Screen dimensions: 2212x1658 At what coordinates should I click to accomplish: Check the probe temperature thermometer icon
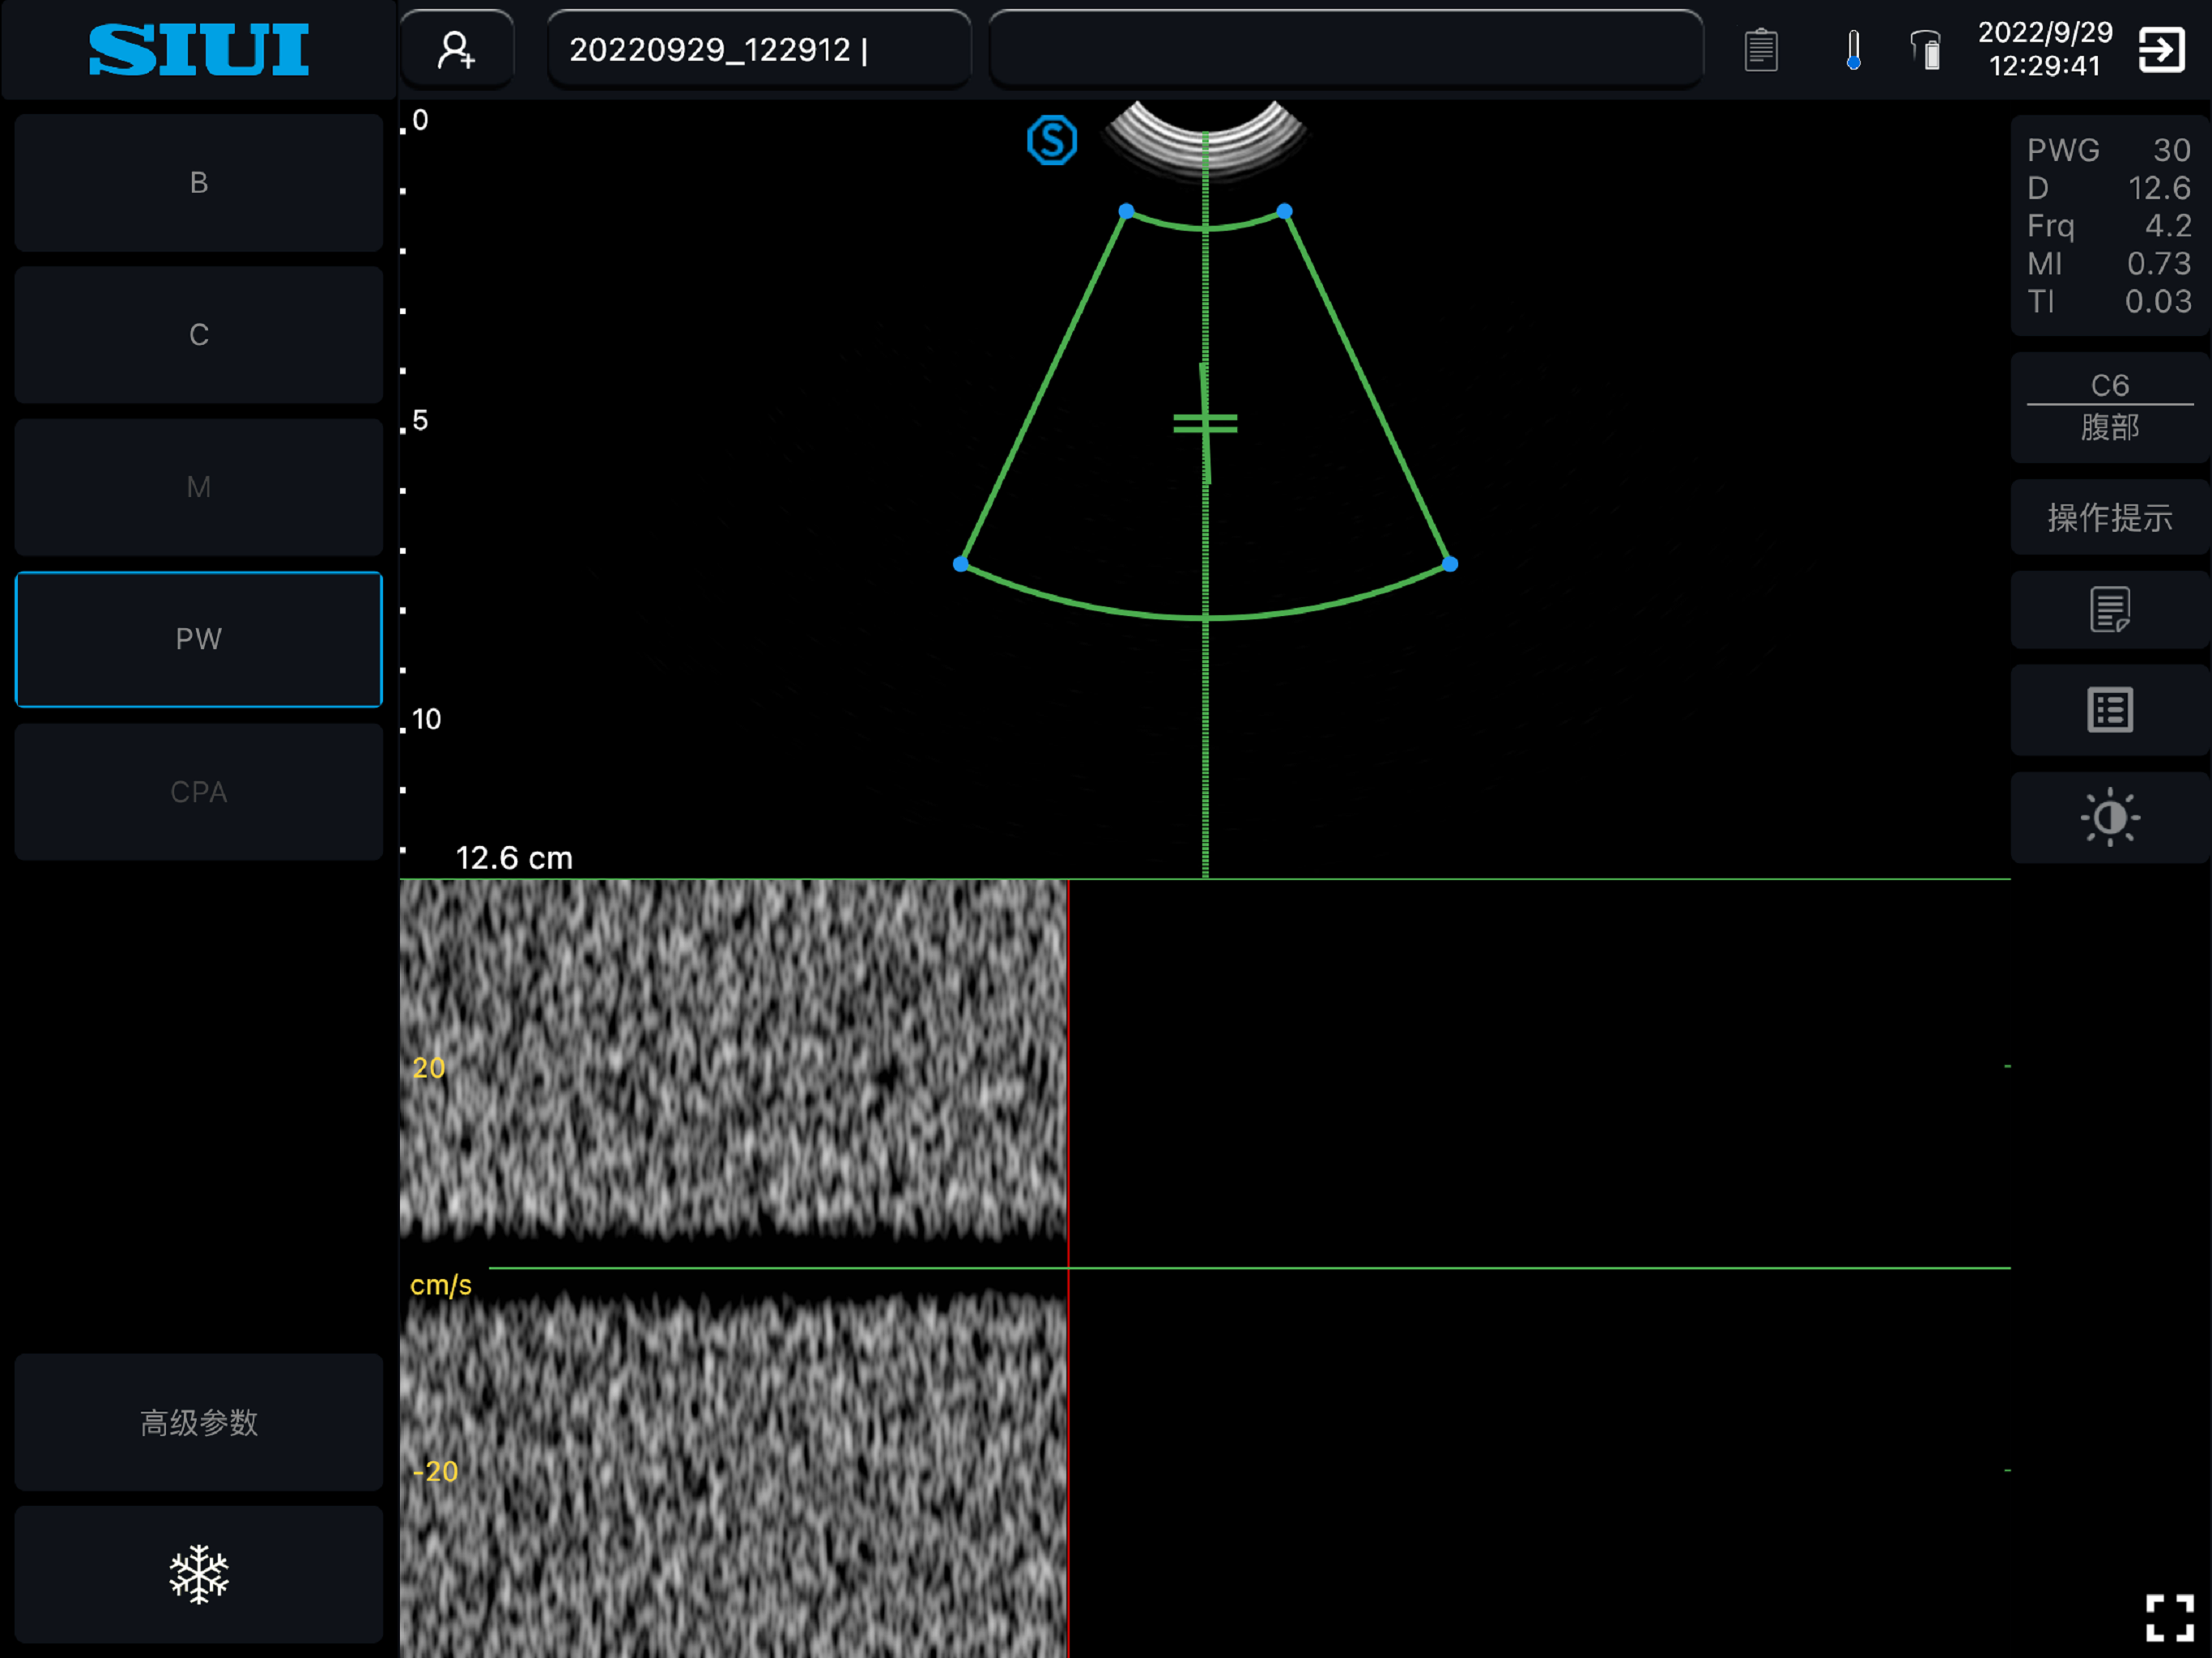tap(1853, 50)
